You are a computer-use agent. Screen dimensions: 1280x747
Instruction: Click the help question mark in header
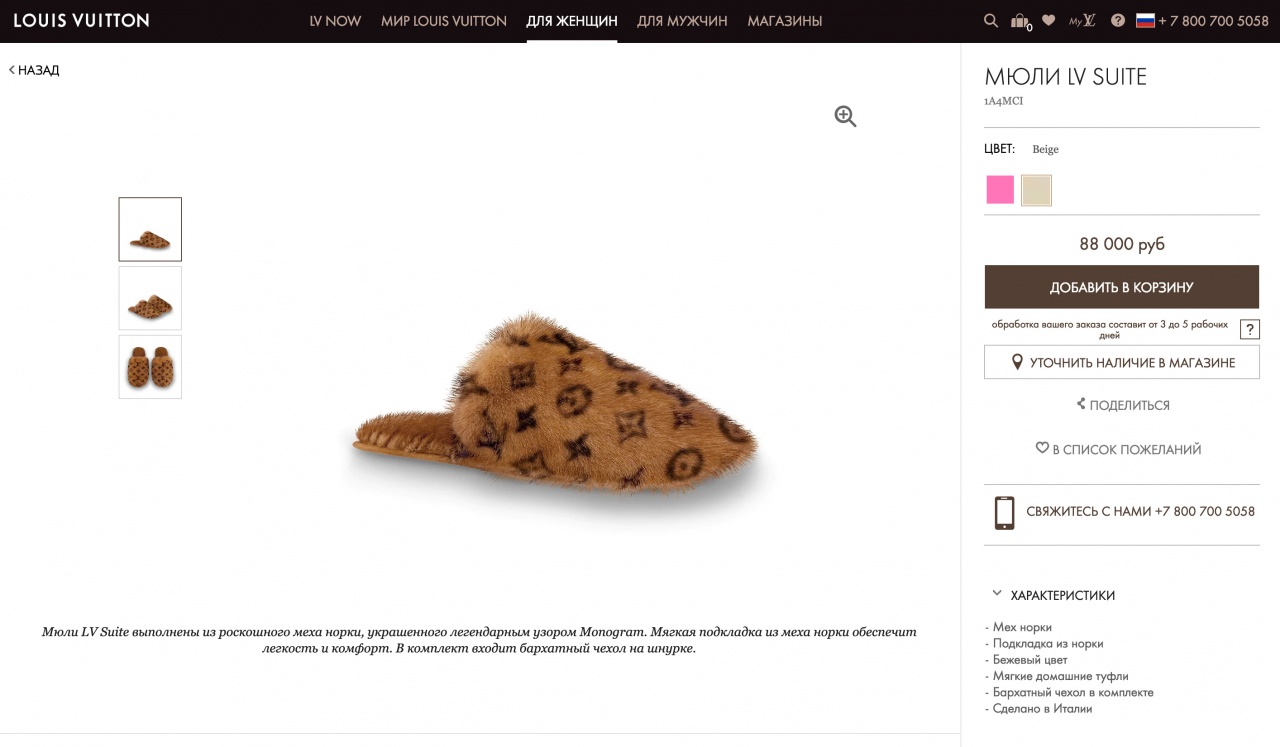1118,20
